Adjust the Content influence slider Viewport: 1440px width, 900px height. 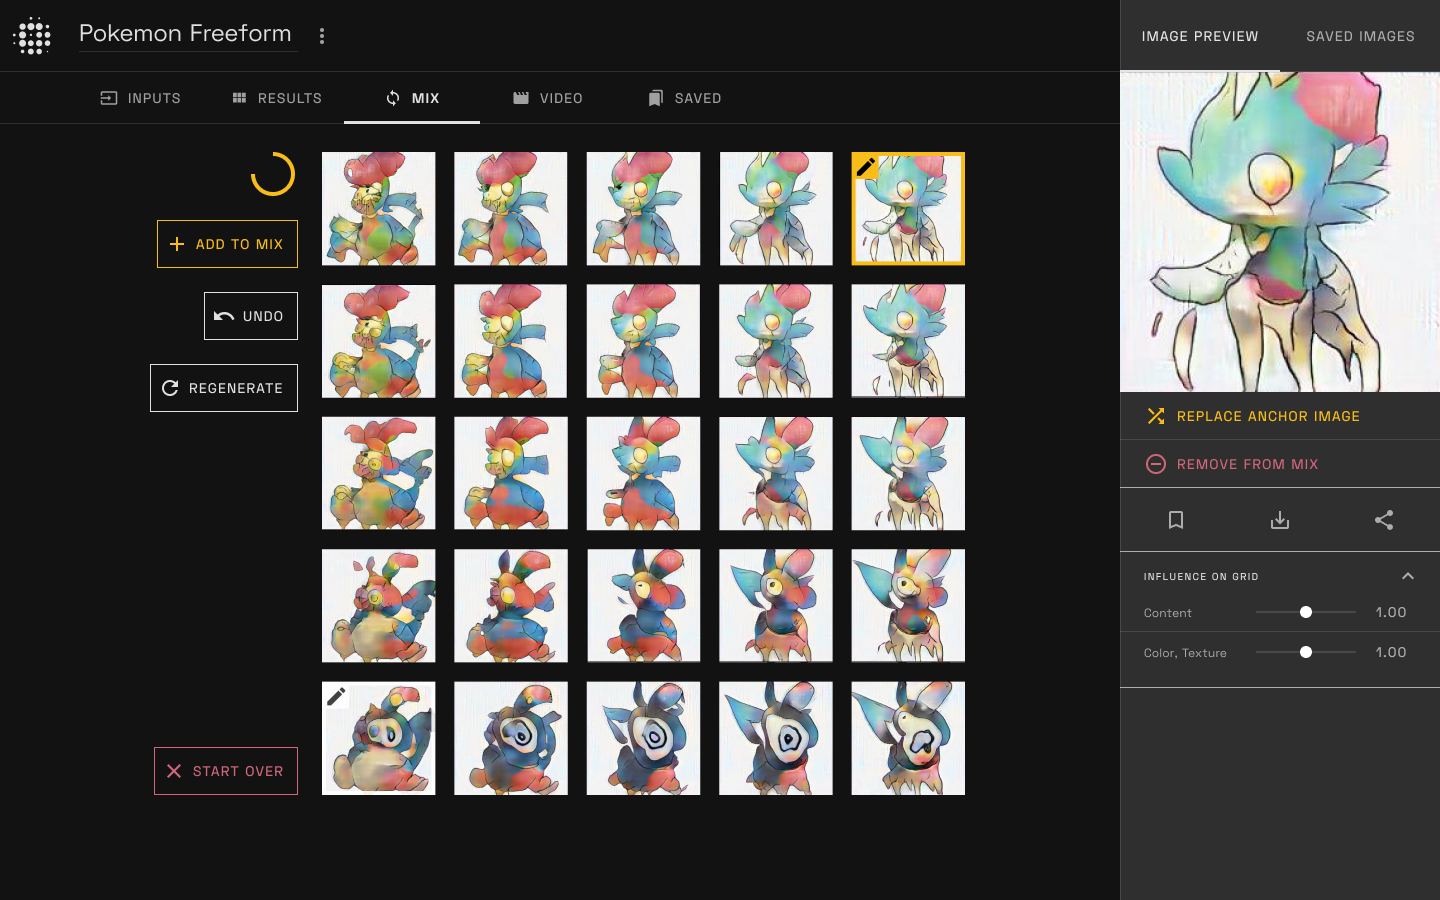[x=1306, y=612]
